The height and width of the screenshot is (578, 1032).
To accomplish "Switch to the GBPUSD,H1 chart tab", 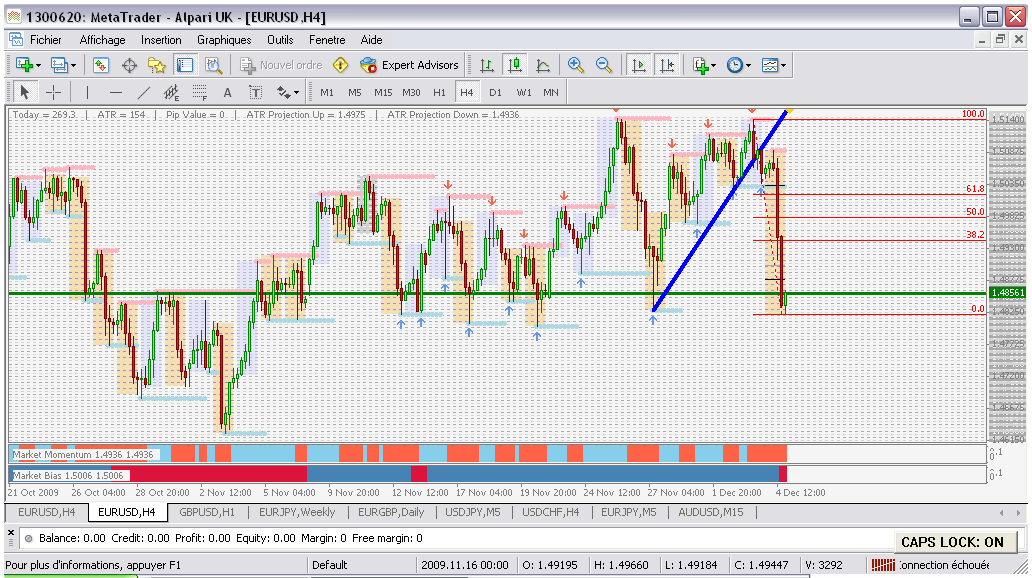I will point(207,512).
